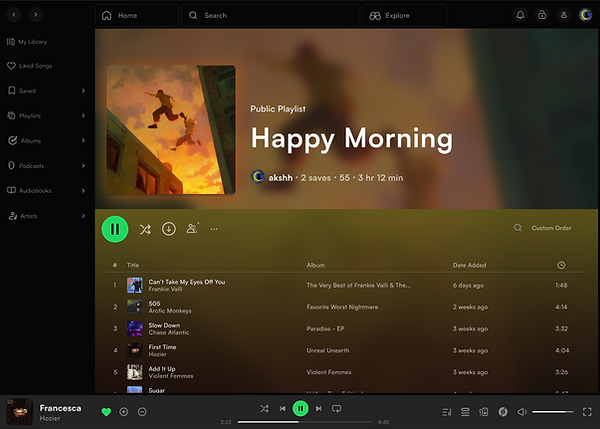Open Audiobooks in sidebar

29,190
